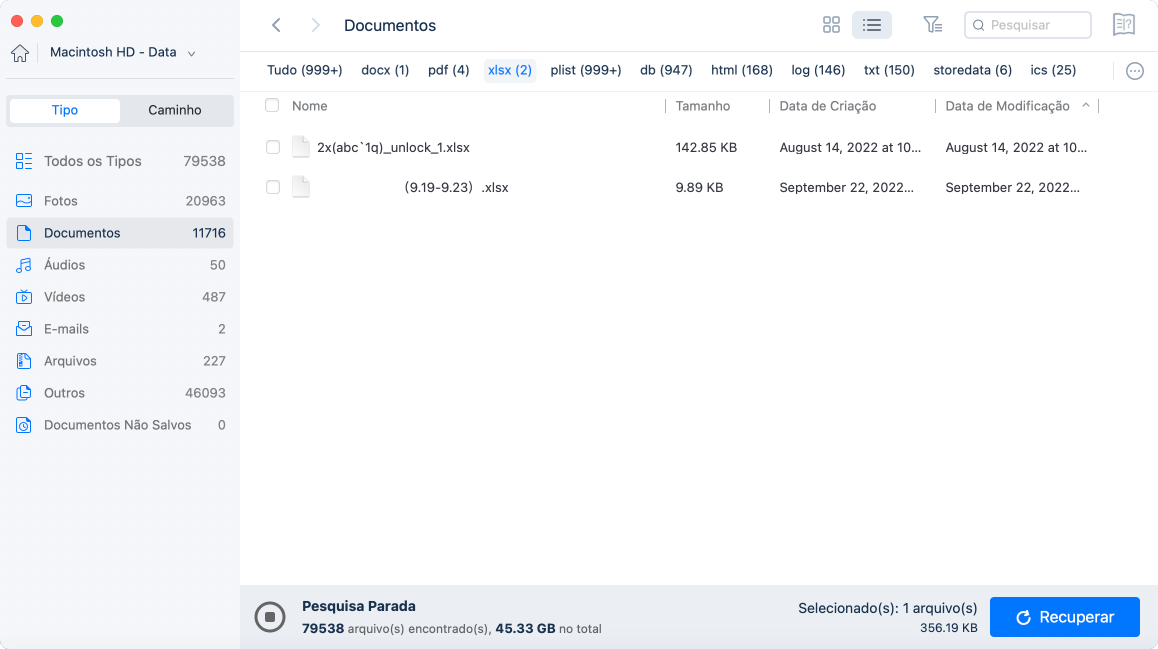Viewport: 1158px width, 649px height.
Task: Click the Todos os Tipos list icon
Action: point(24,161)
